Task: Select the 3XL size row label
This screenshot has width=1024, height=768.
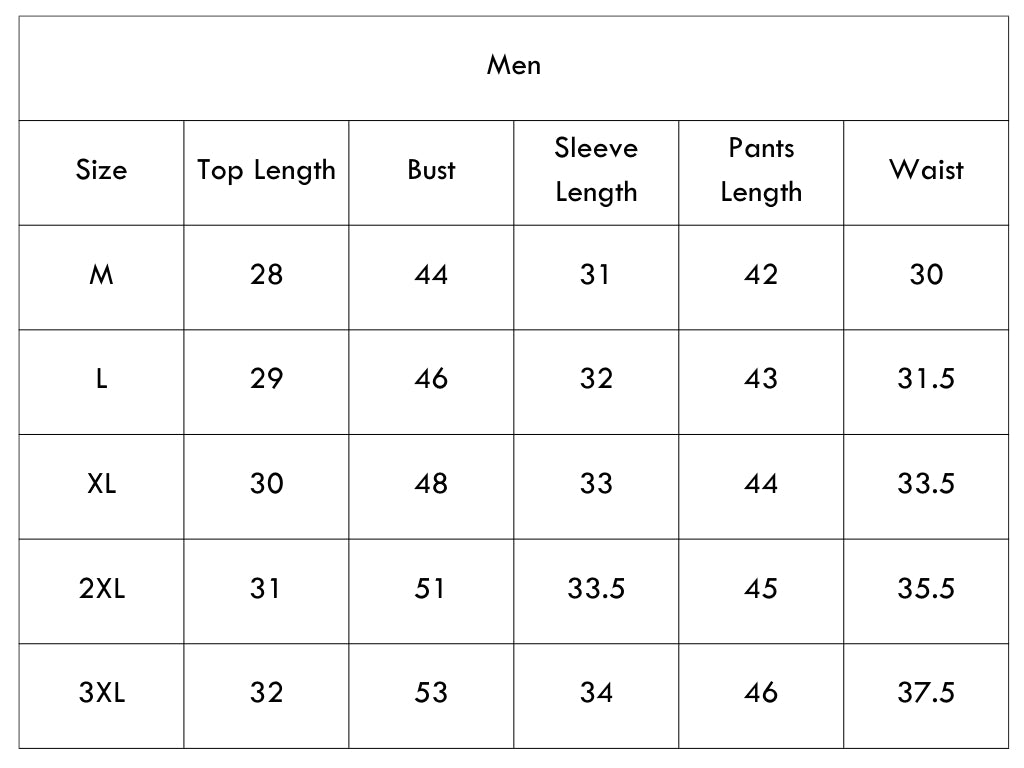Action: coord(101,693)
